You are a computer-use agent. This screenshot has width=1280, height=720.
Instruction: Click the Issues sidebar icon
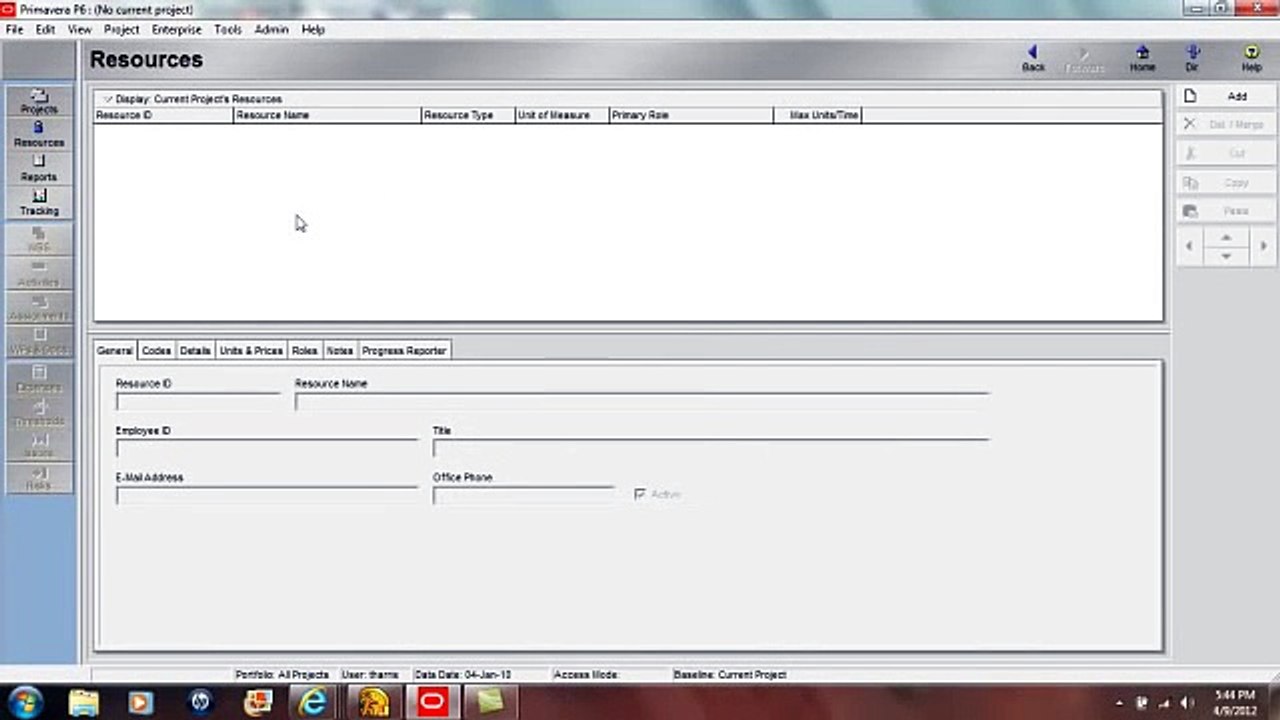[39, 446]
